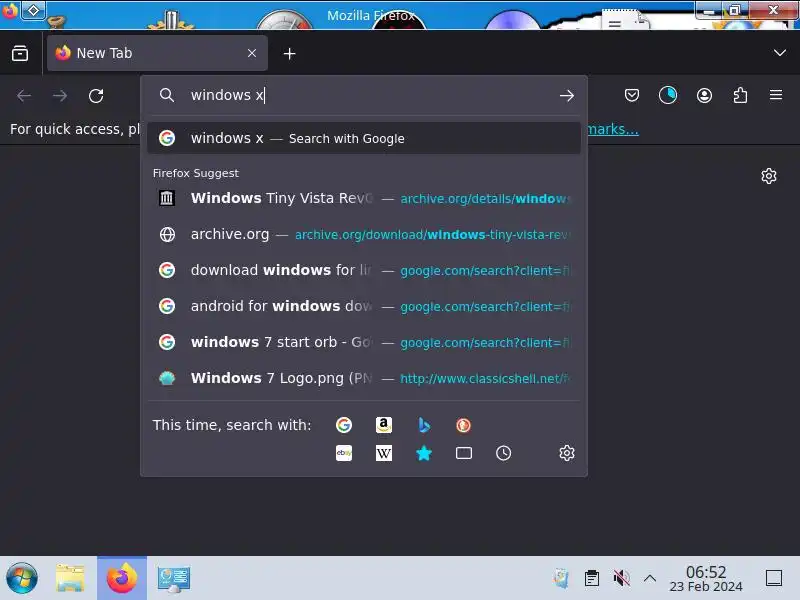
Task: Search this time with eBay
Action: pos(344,453)
